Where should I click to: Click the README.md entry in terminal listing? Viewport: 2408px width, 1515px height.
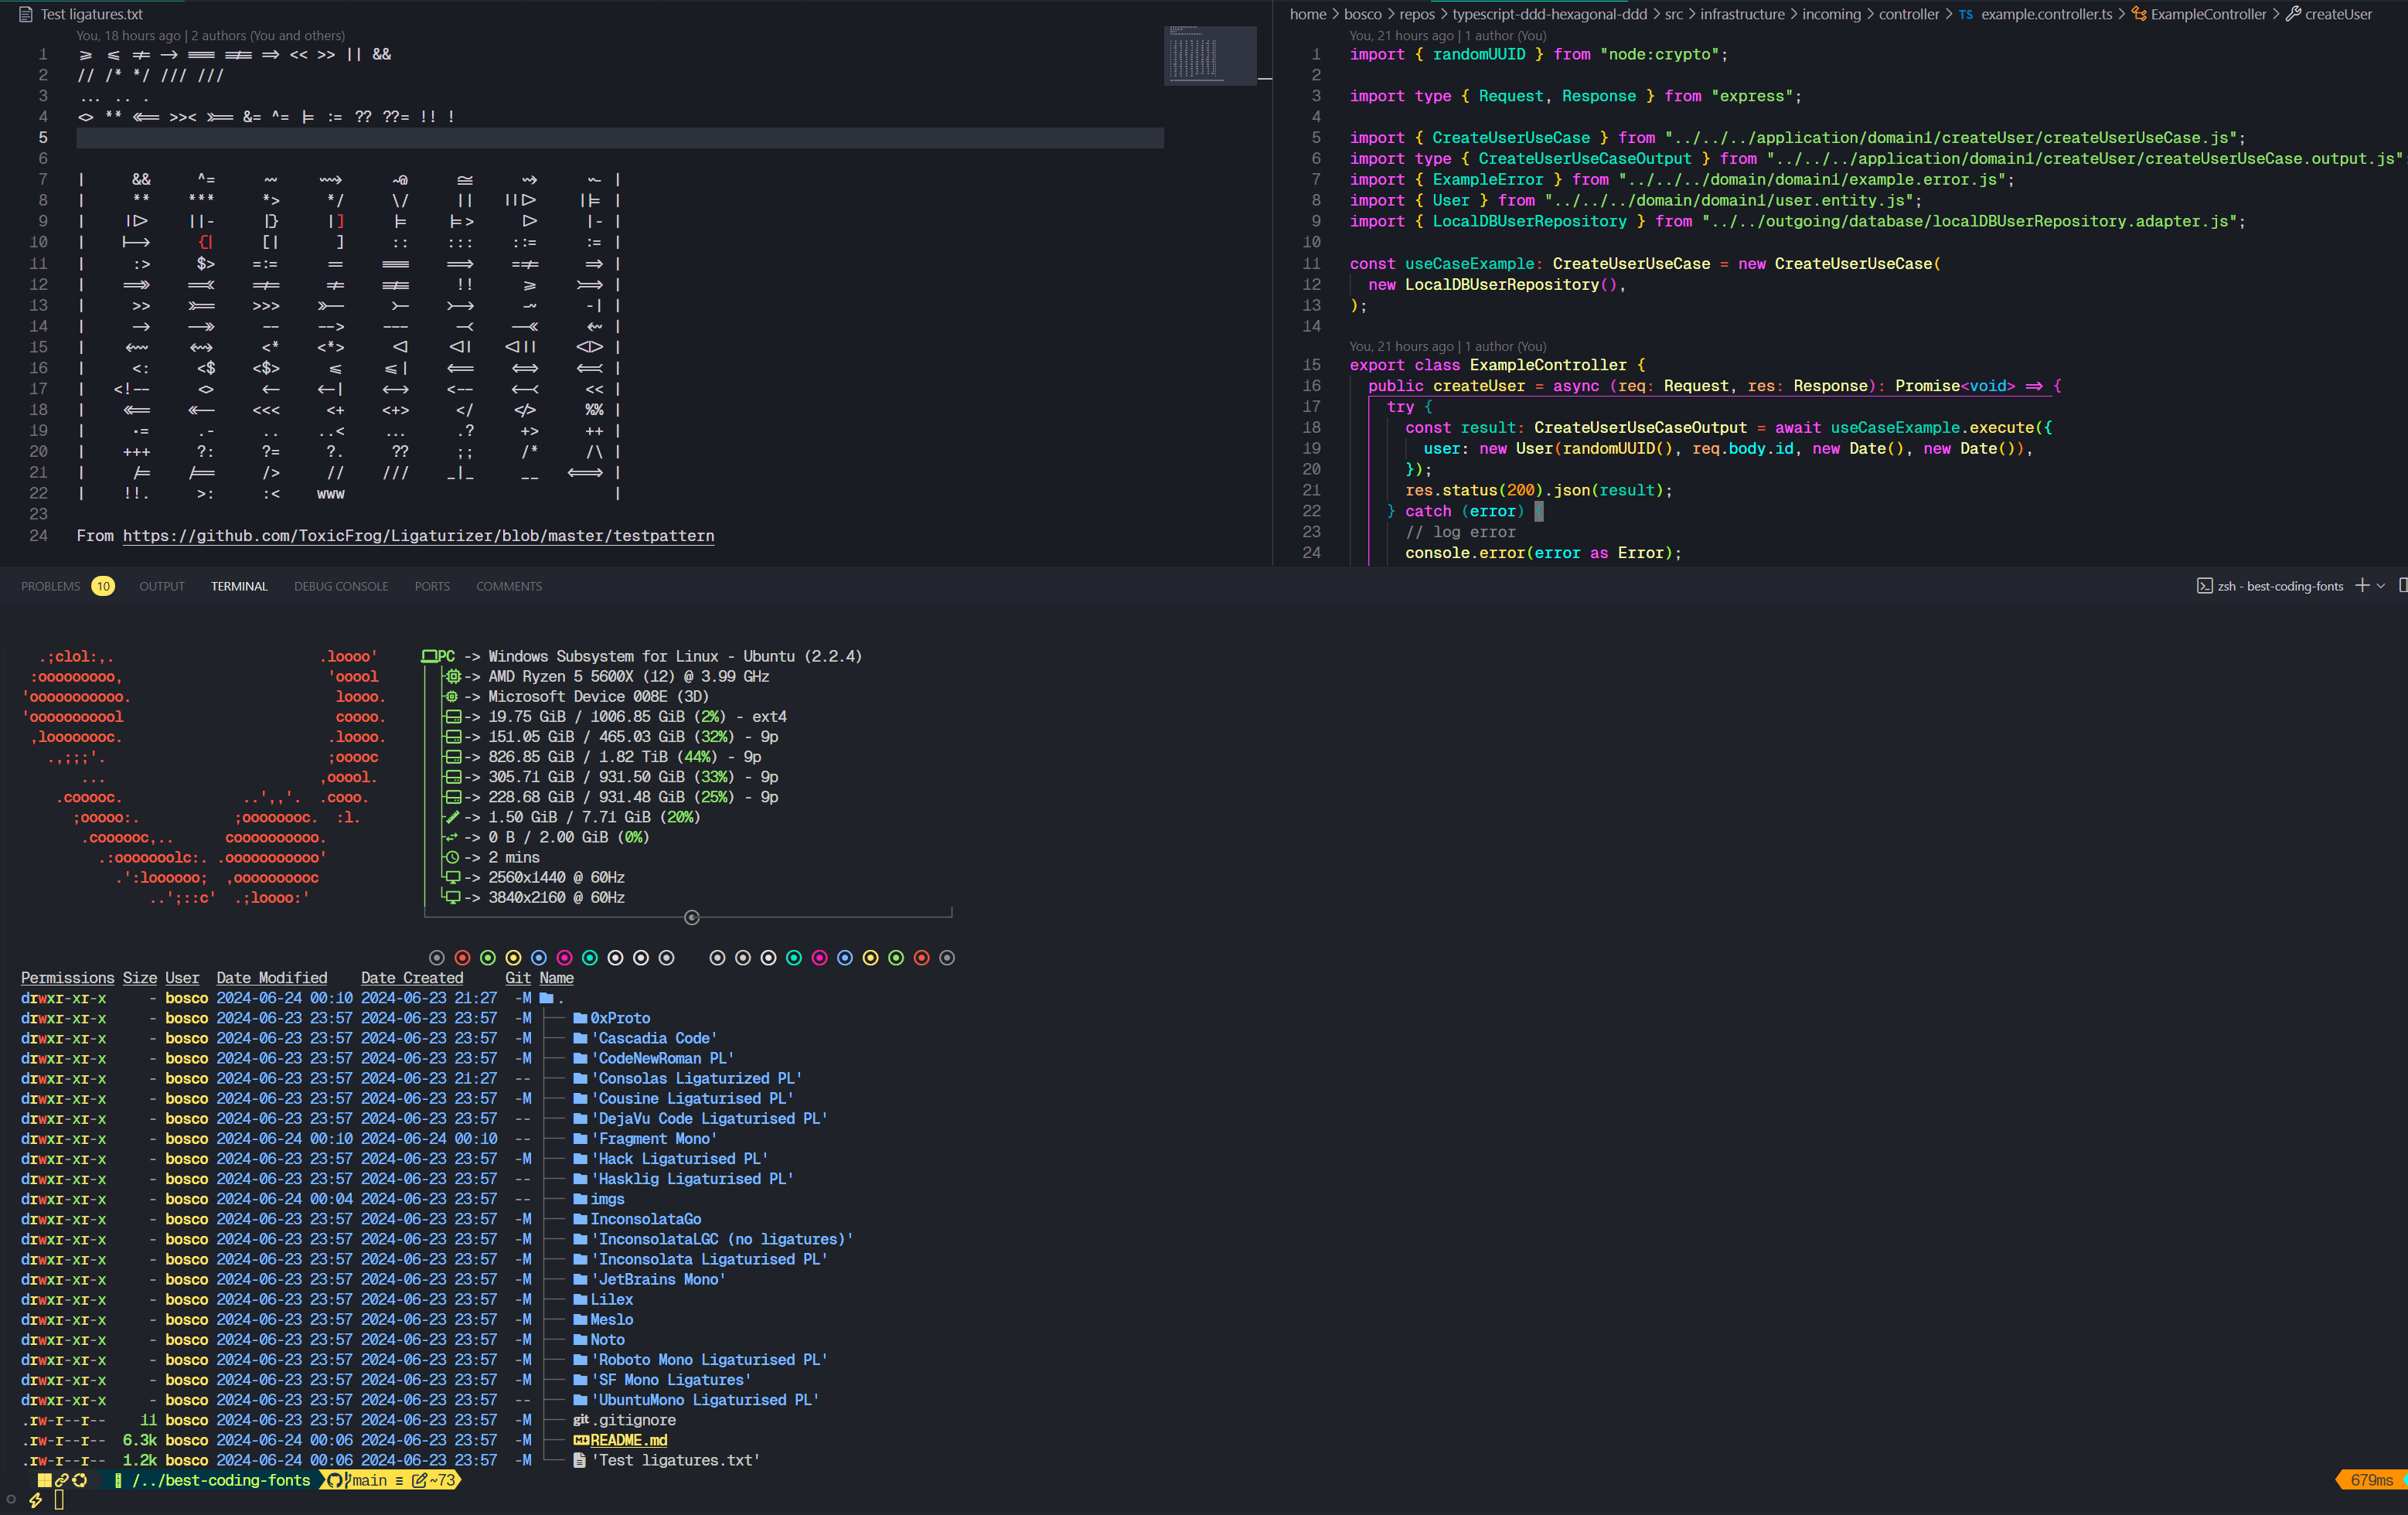(628, 1440)
